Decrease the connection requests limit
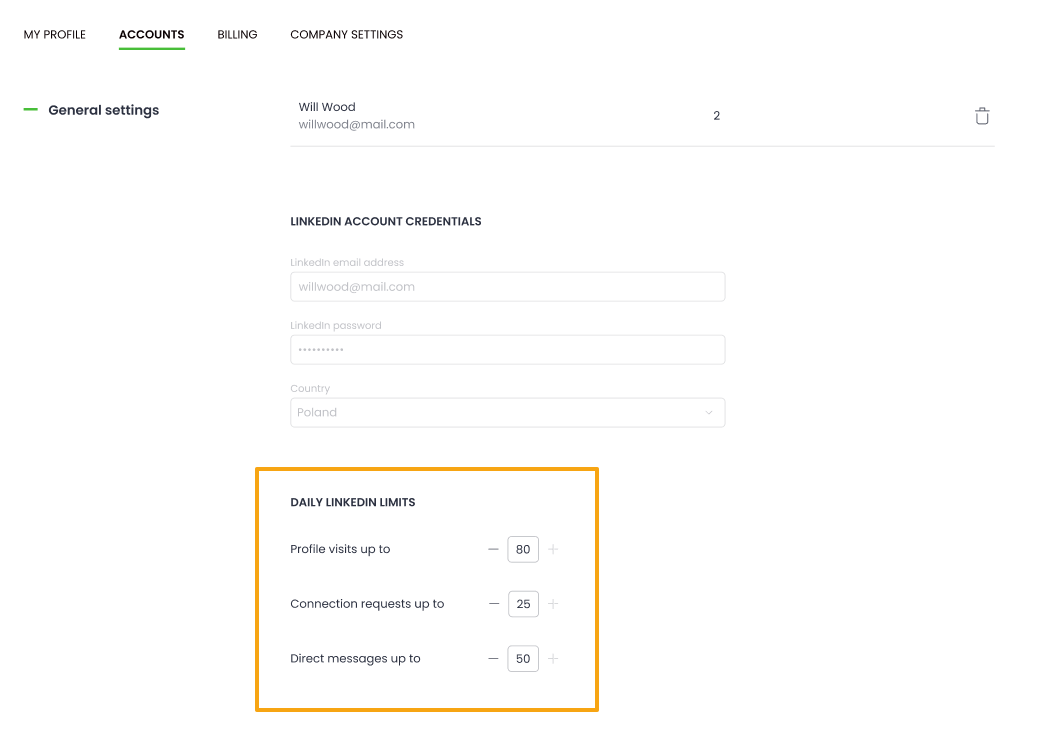The height and width of the screenshot is (750, 1052). 493,604
